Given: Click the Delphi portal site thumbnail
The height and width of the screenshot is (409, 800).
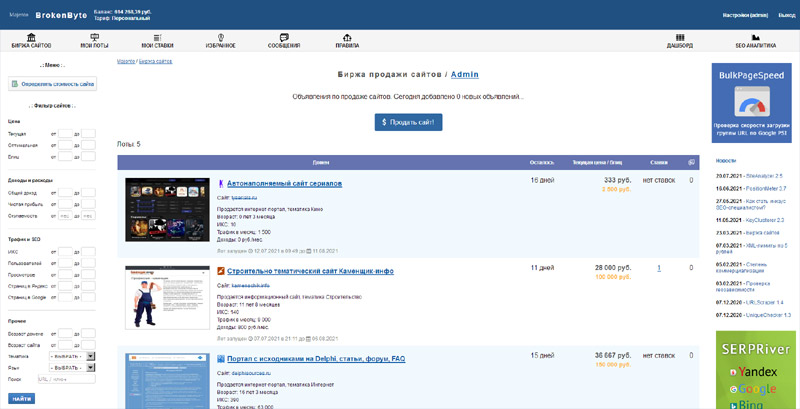Looking at the screenshot, I should coord(167,381).
